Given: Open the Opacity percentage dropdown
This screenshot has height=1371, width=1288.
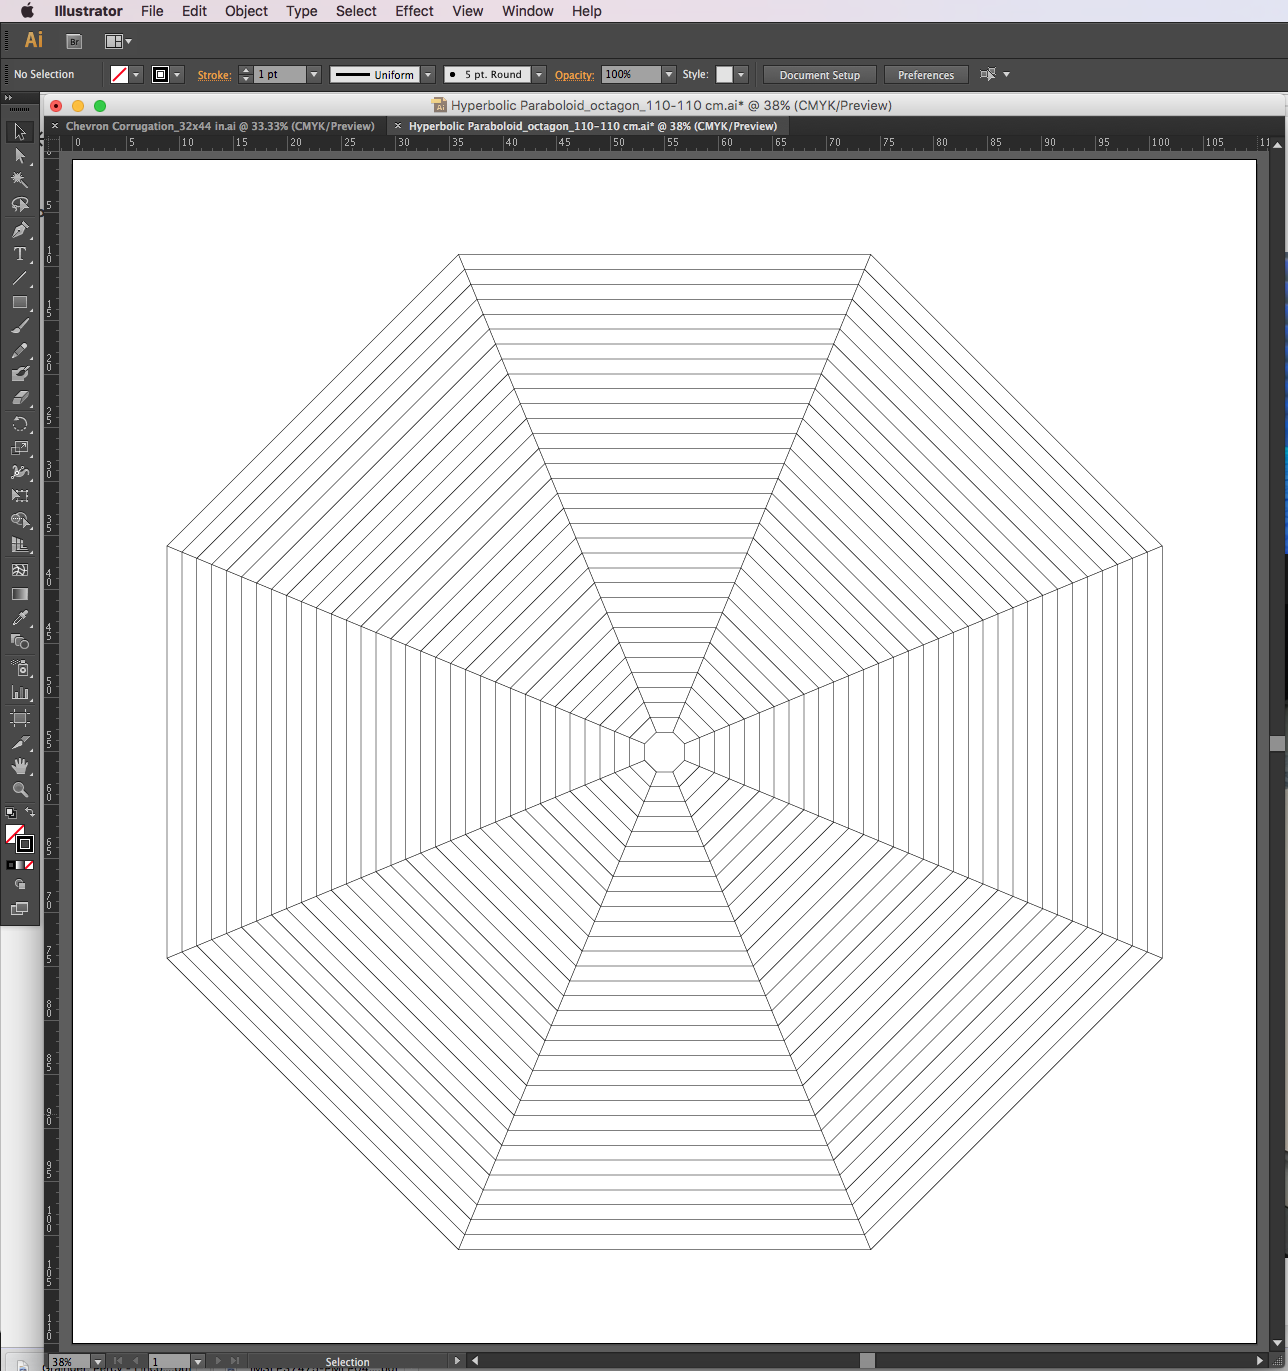Looking at the screenshot, I should pyautogui.click(x=669, y=75).
